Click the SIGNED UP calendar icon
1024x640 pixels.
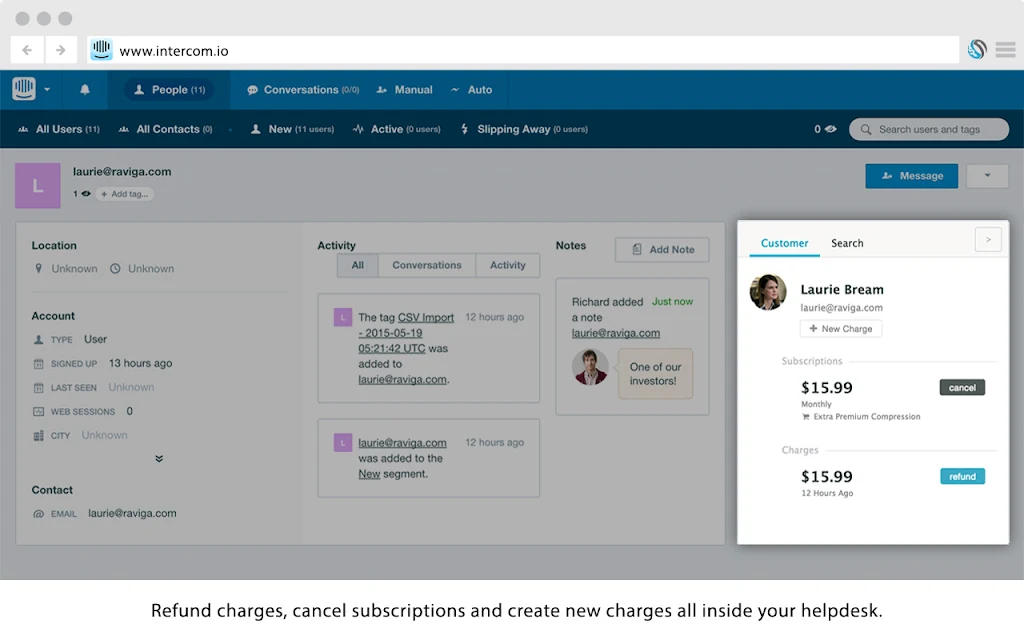coord(39,364)
